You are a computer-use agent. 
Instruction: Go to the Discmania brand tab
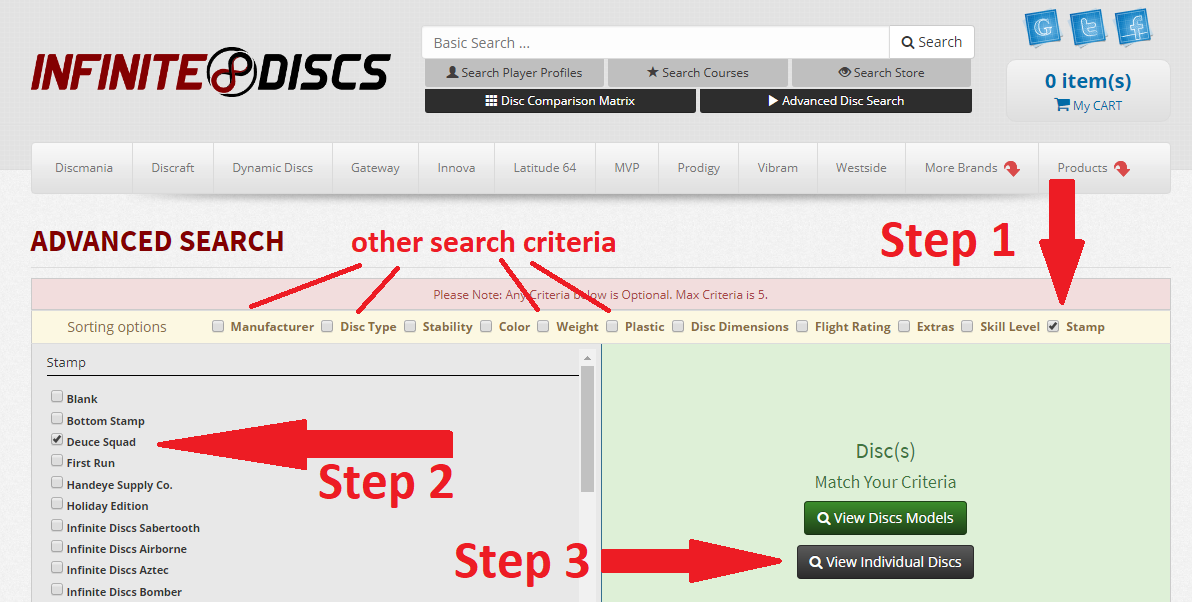click(84, 168)
